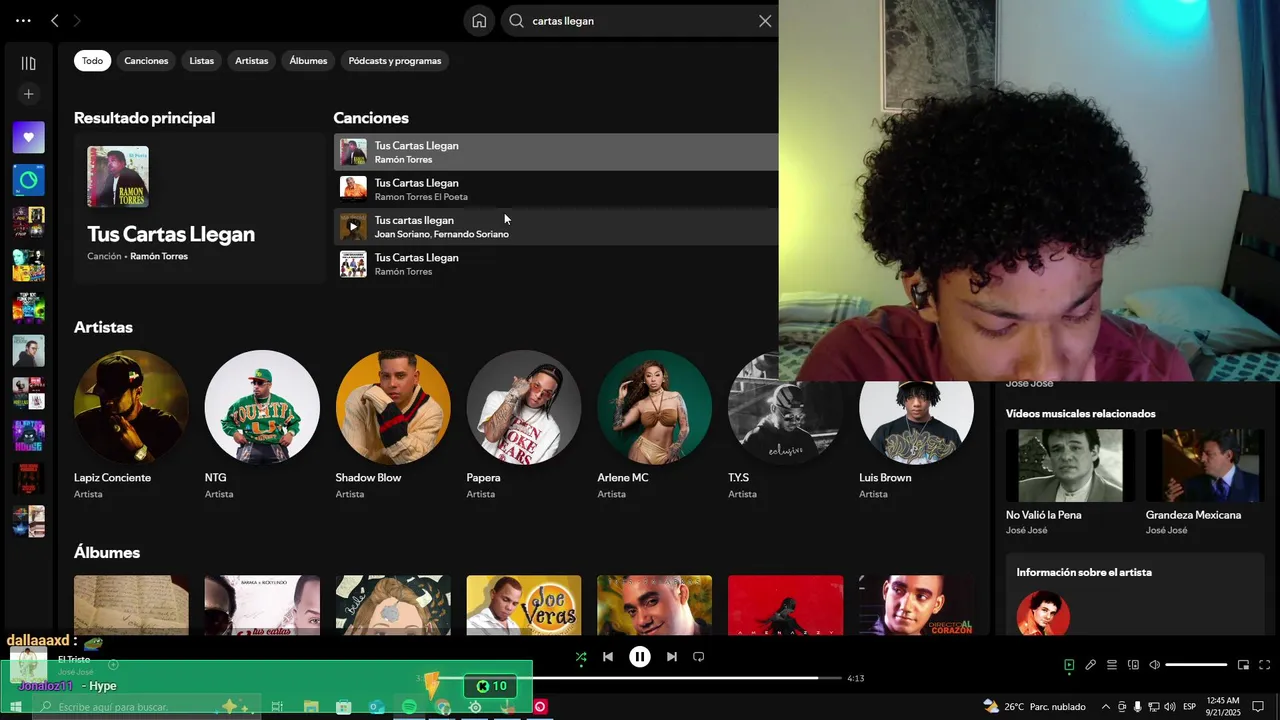Open Ramón Torres link in the top result
Image resolution: width=1280 pixels, height=720 pixels.
(x=159, y=256)
